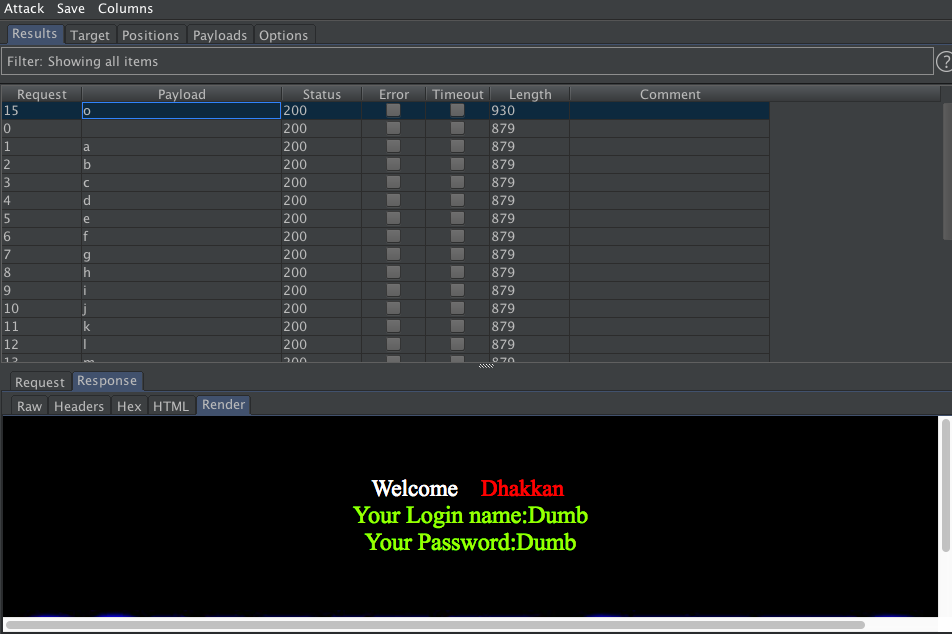The height and width of the screenshot is (634, 952).
Task: Select the row with payload a
Action: [x=386, y=146]
